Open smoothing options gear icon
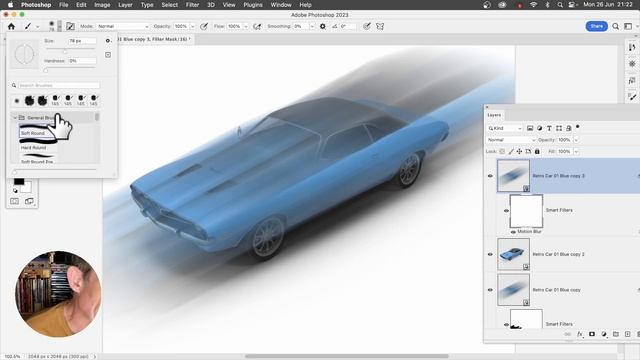The height and width of the screenshot is (360, 640). click(322, 27)
